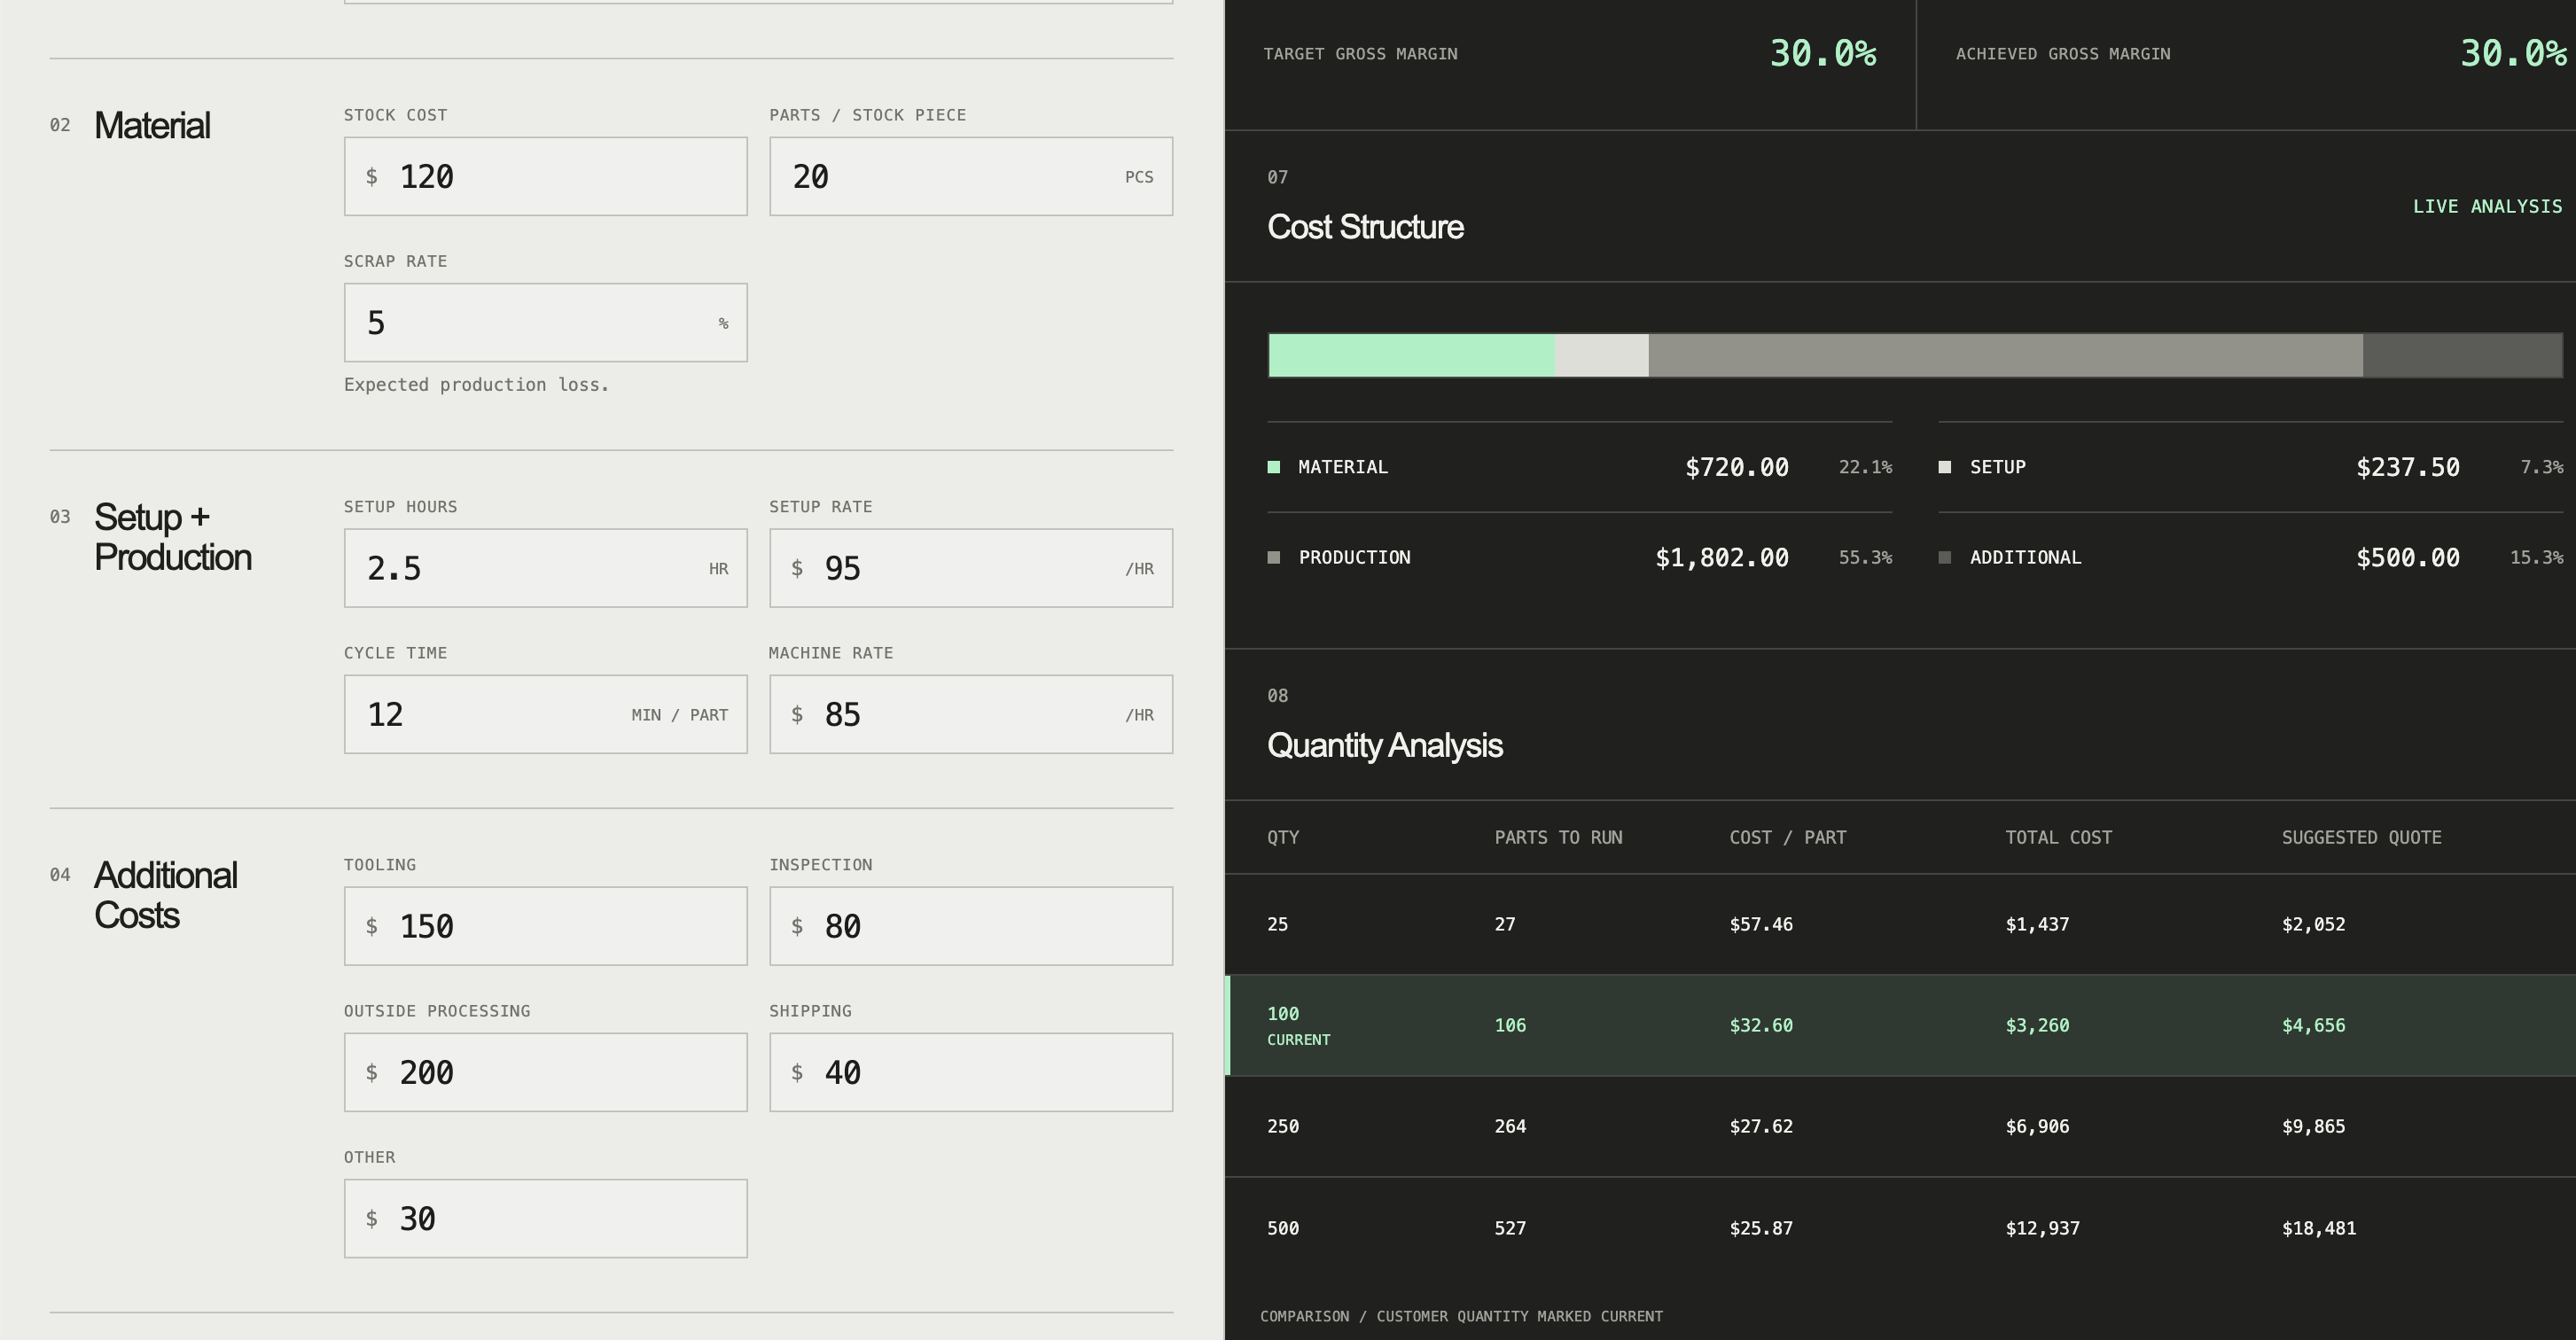Click the dark Additional legend square

pyautogui.click(x=1945, y=557)
